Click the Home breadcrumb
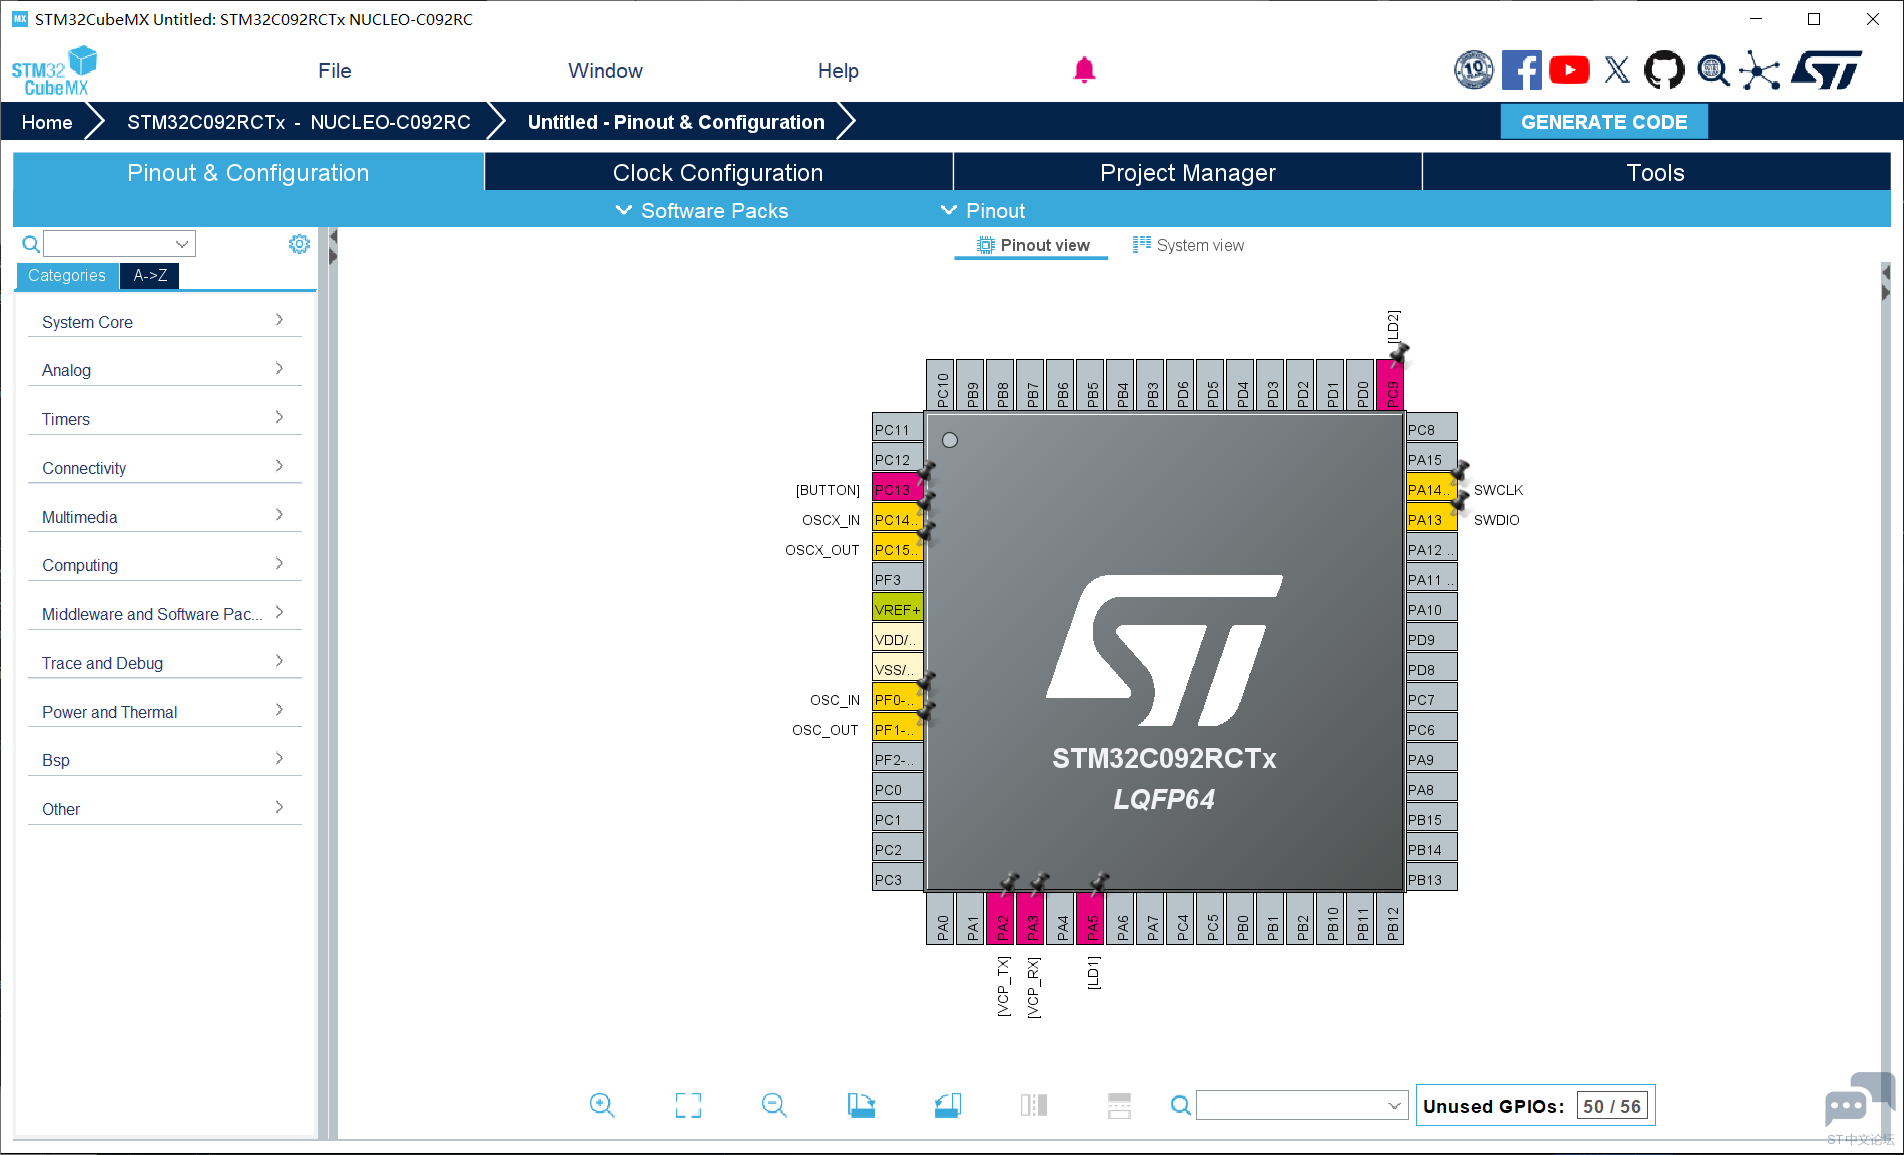 pyautogui.click(x=47, y=122)
